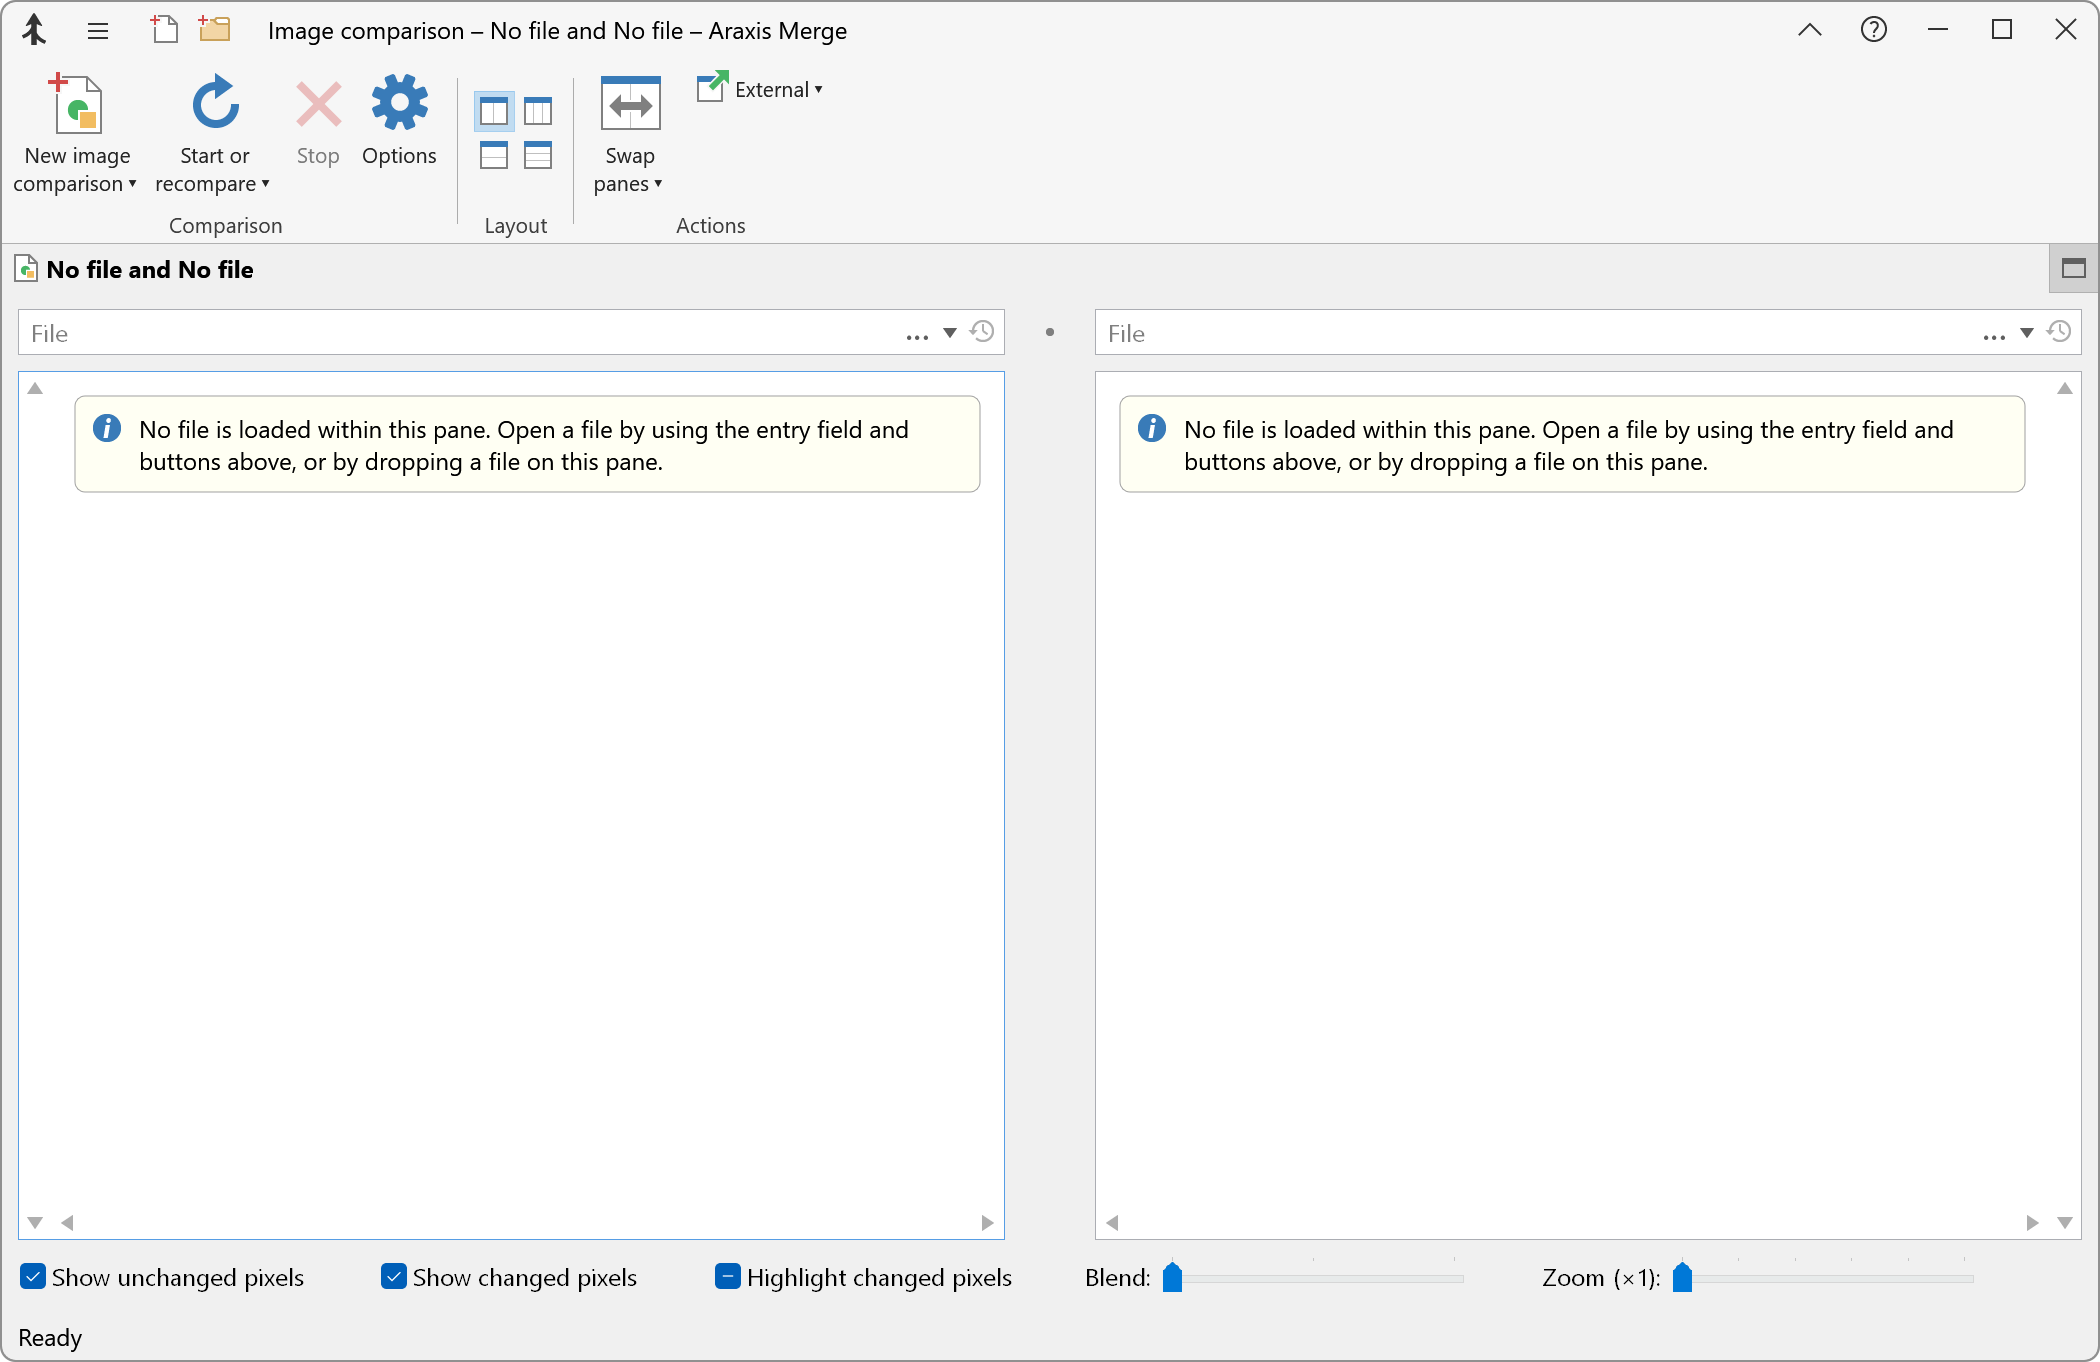
Task: Open Help using the question mark
Action: tap(1873, 30)
